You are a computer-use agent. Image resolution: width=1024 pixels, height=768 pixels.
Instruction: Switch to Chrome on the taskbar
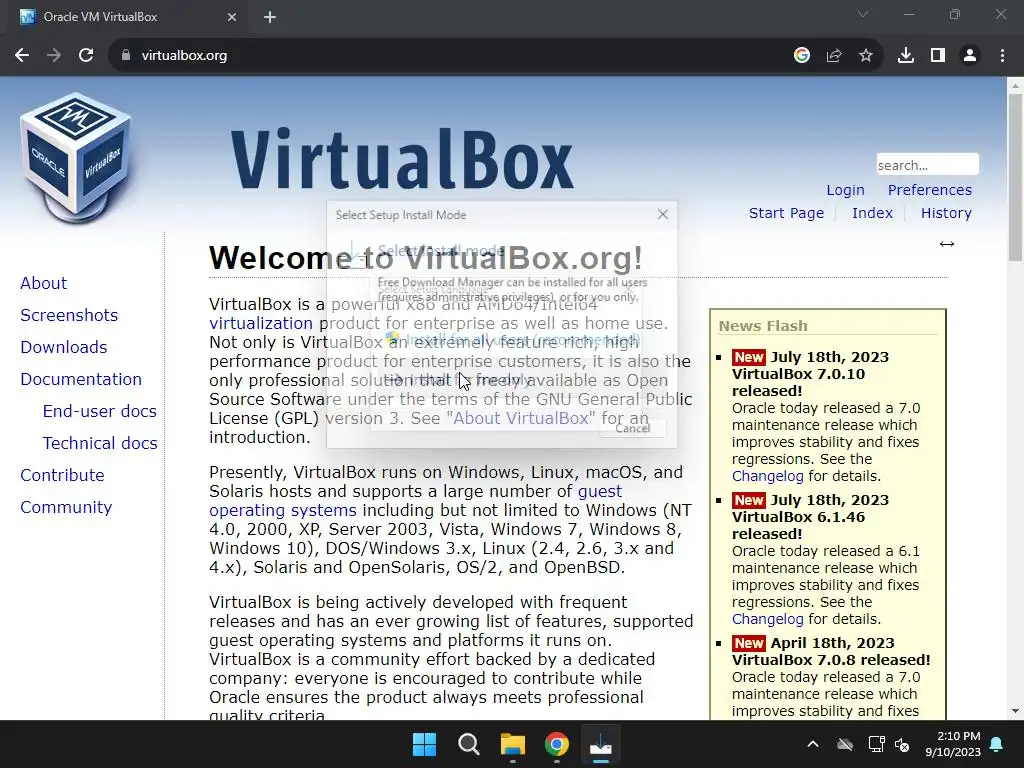(556, 744)
